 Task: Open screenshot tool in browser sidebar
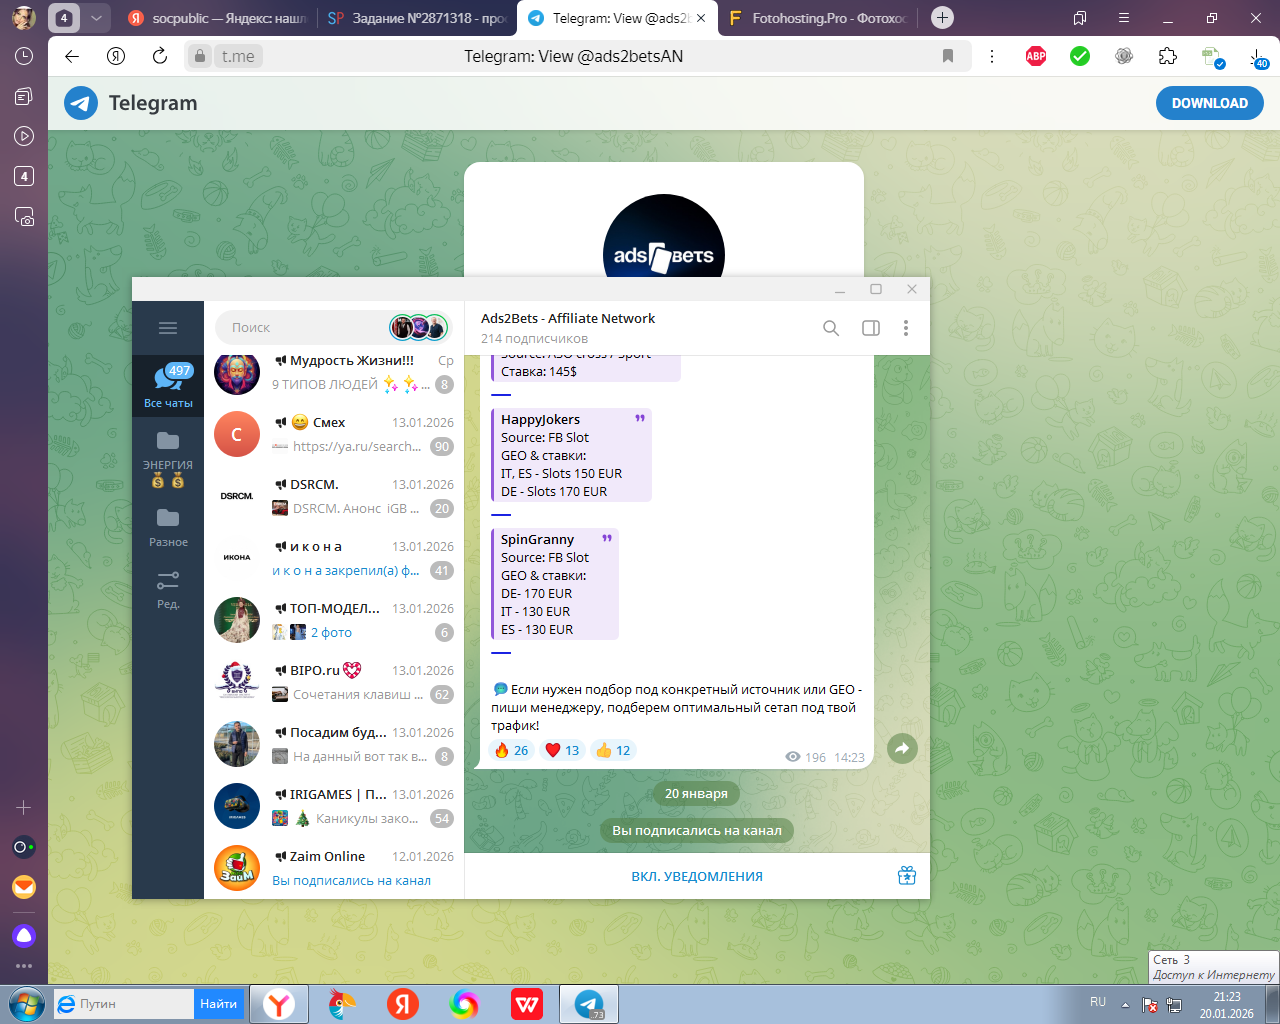(x=24, y=216)
